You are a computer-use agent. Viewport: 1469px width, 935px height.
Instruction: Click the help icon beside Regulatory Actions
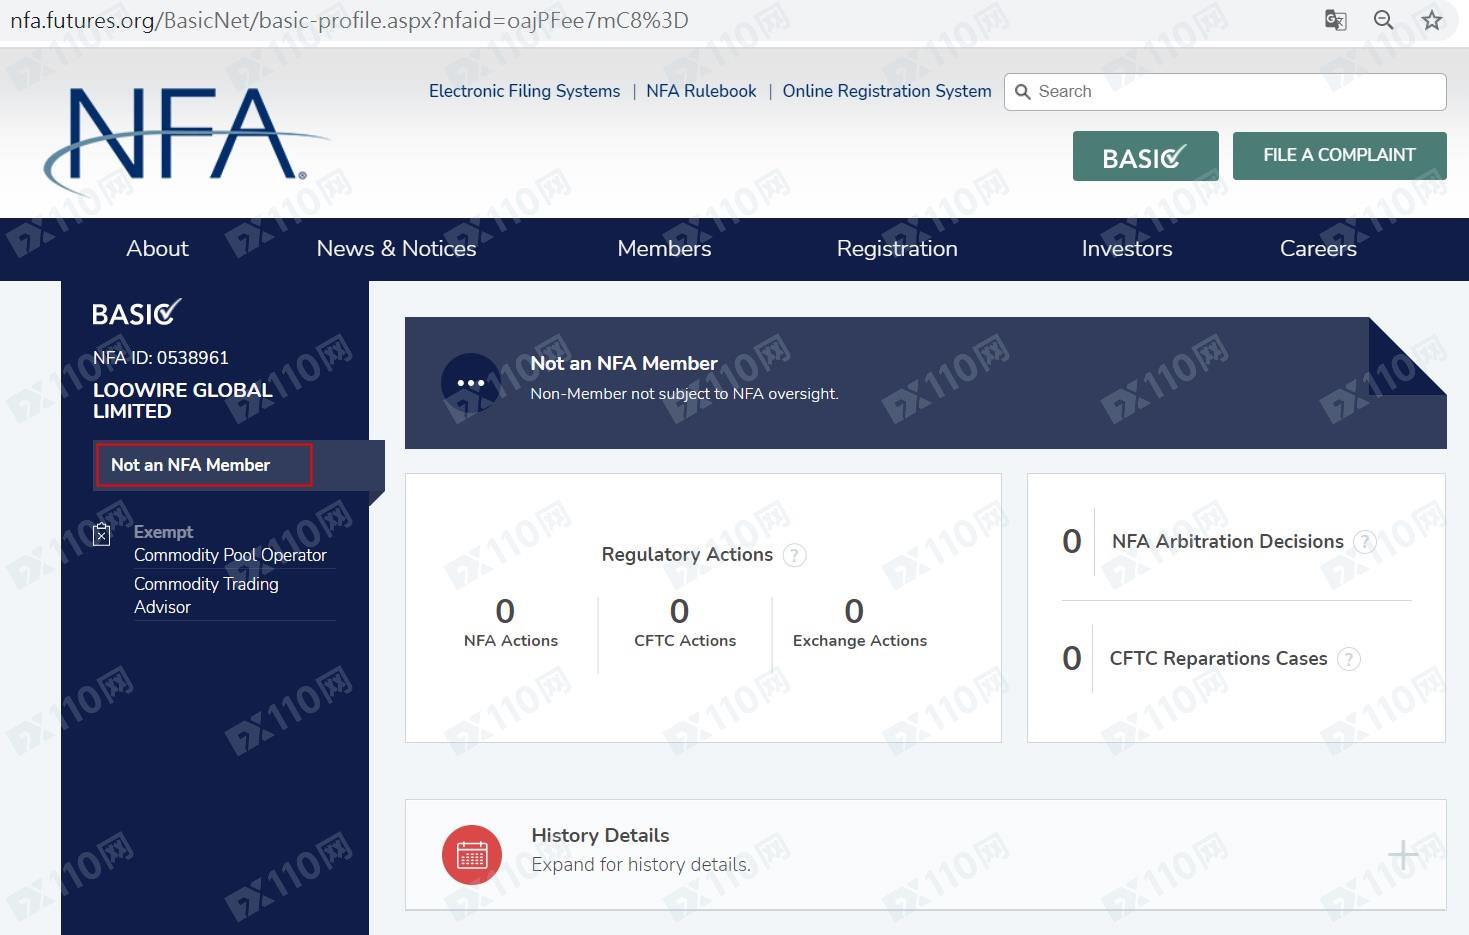coord(794,555)
